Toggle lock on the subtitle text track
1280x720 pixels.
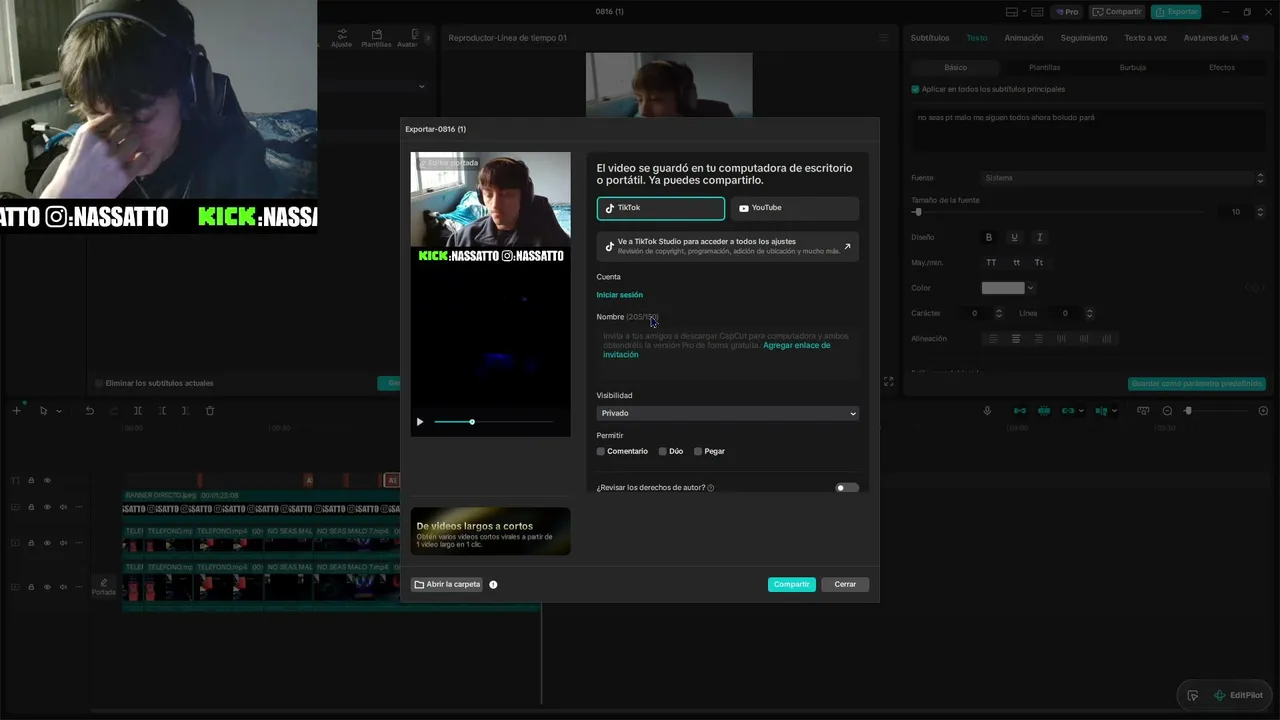click(31, 481)
